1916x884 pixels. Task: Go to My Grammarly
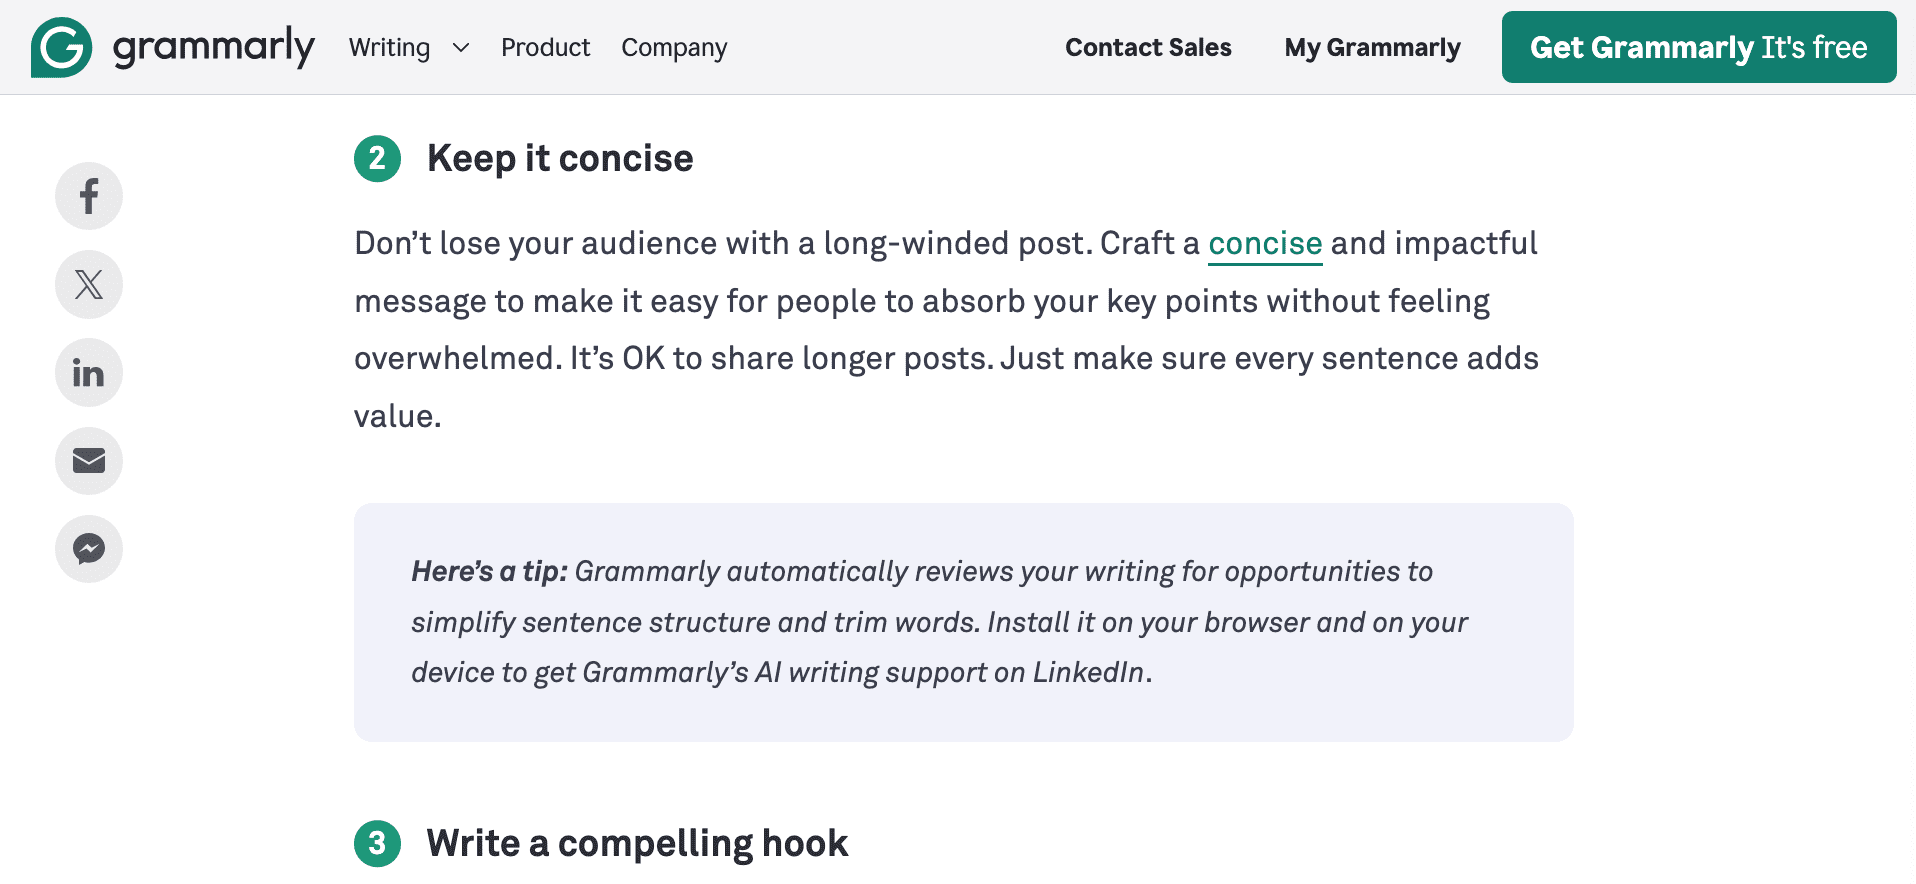coord(1372,48)
